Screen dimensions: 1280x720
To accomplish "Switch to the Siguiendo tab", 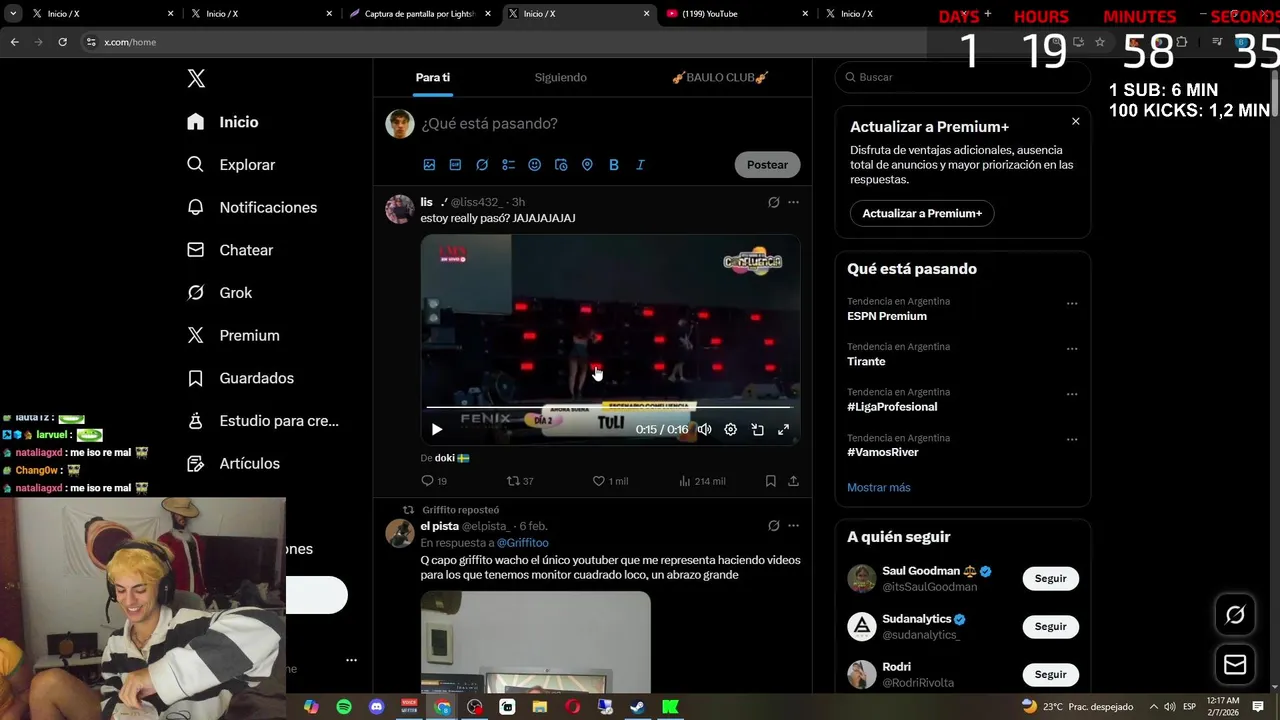I will [x=560, y=77].
